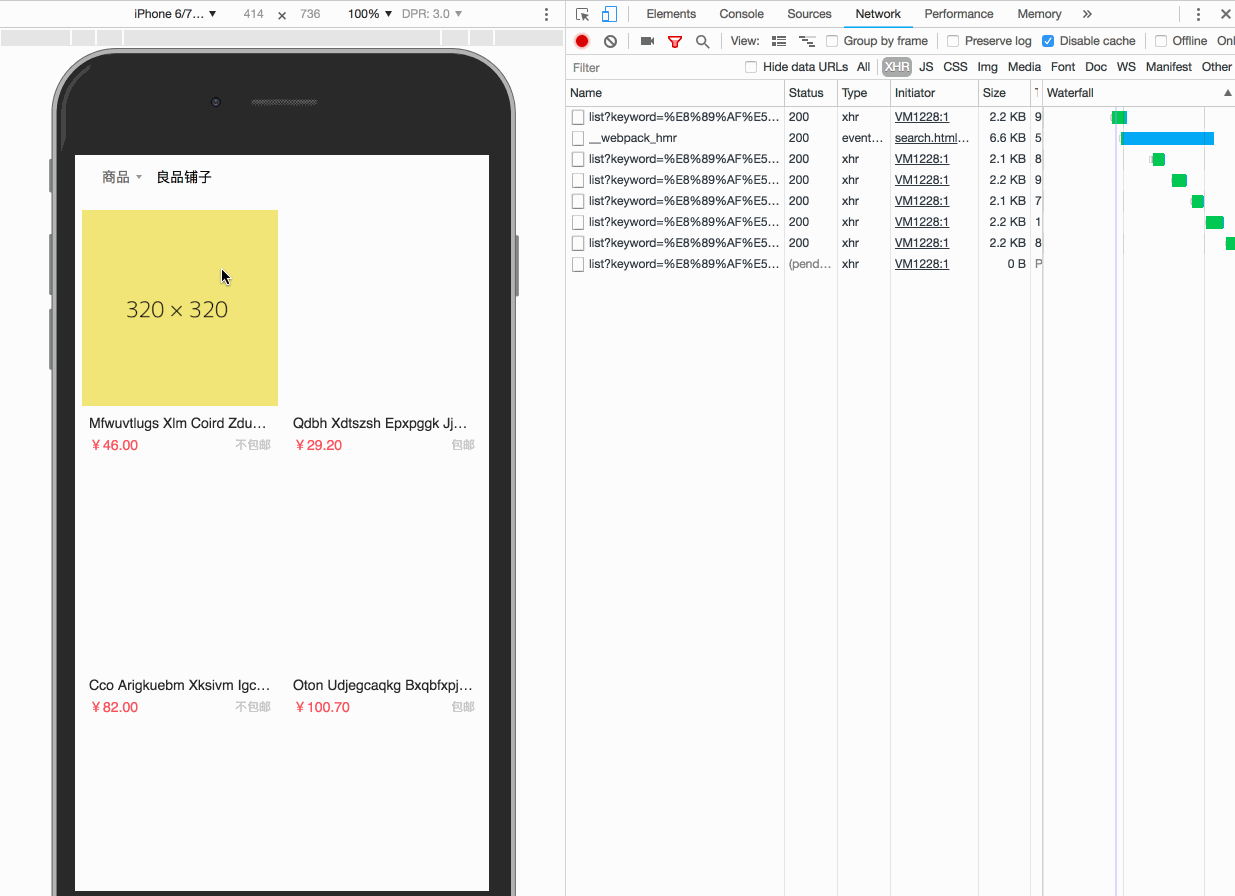
Task: Sort by Name column header
Action: tap(675, 93)
